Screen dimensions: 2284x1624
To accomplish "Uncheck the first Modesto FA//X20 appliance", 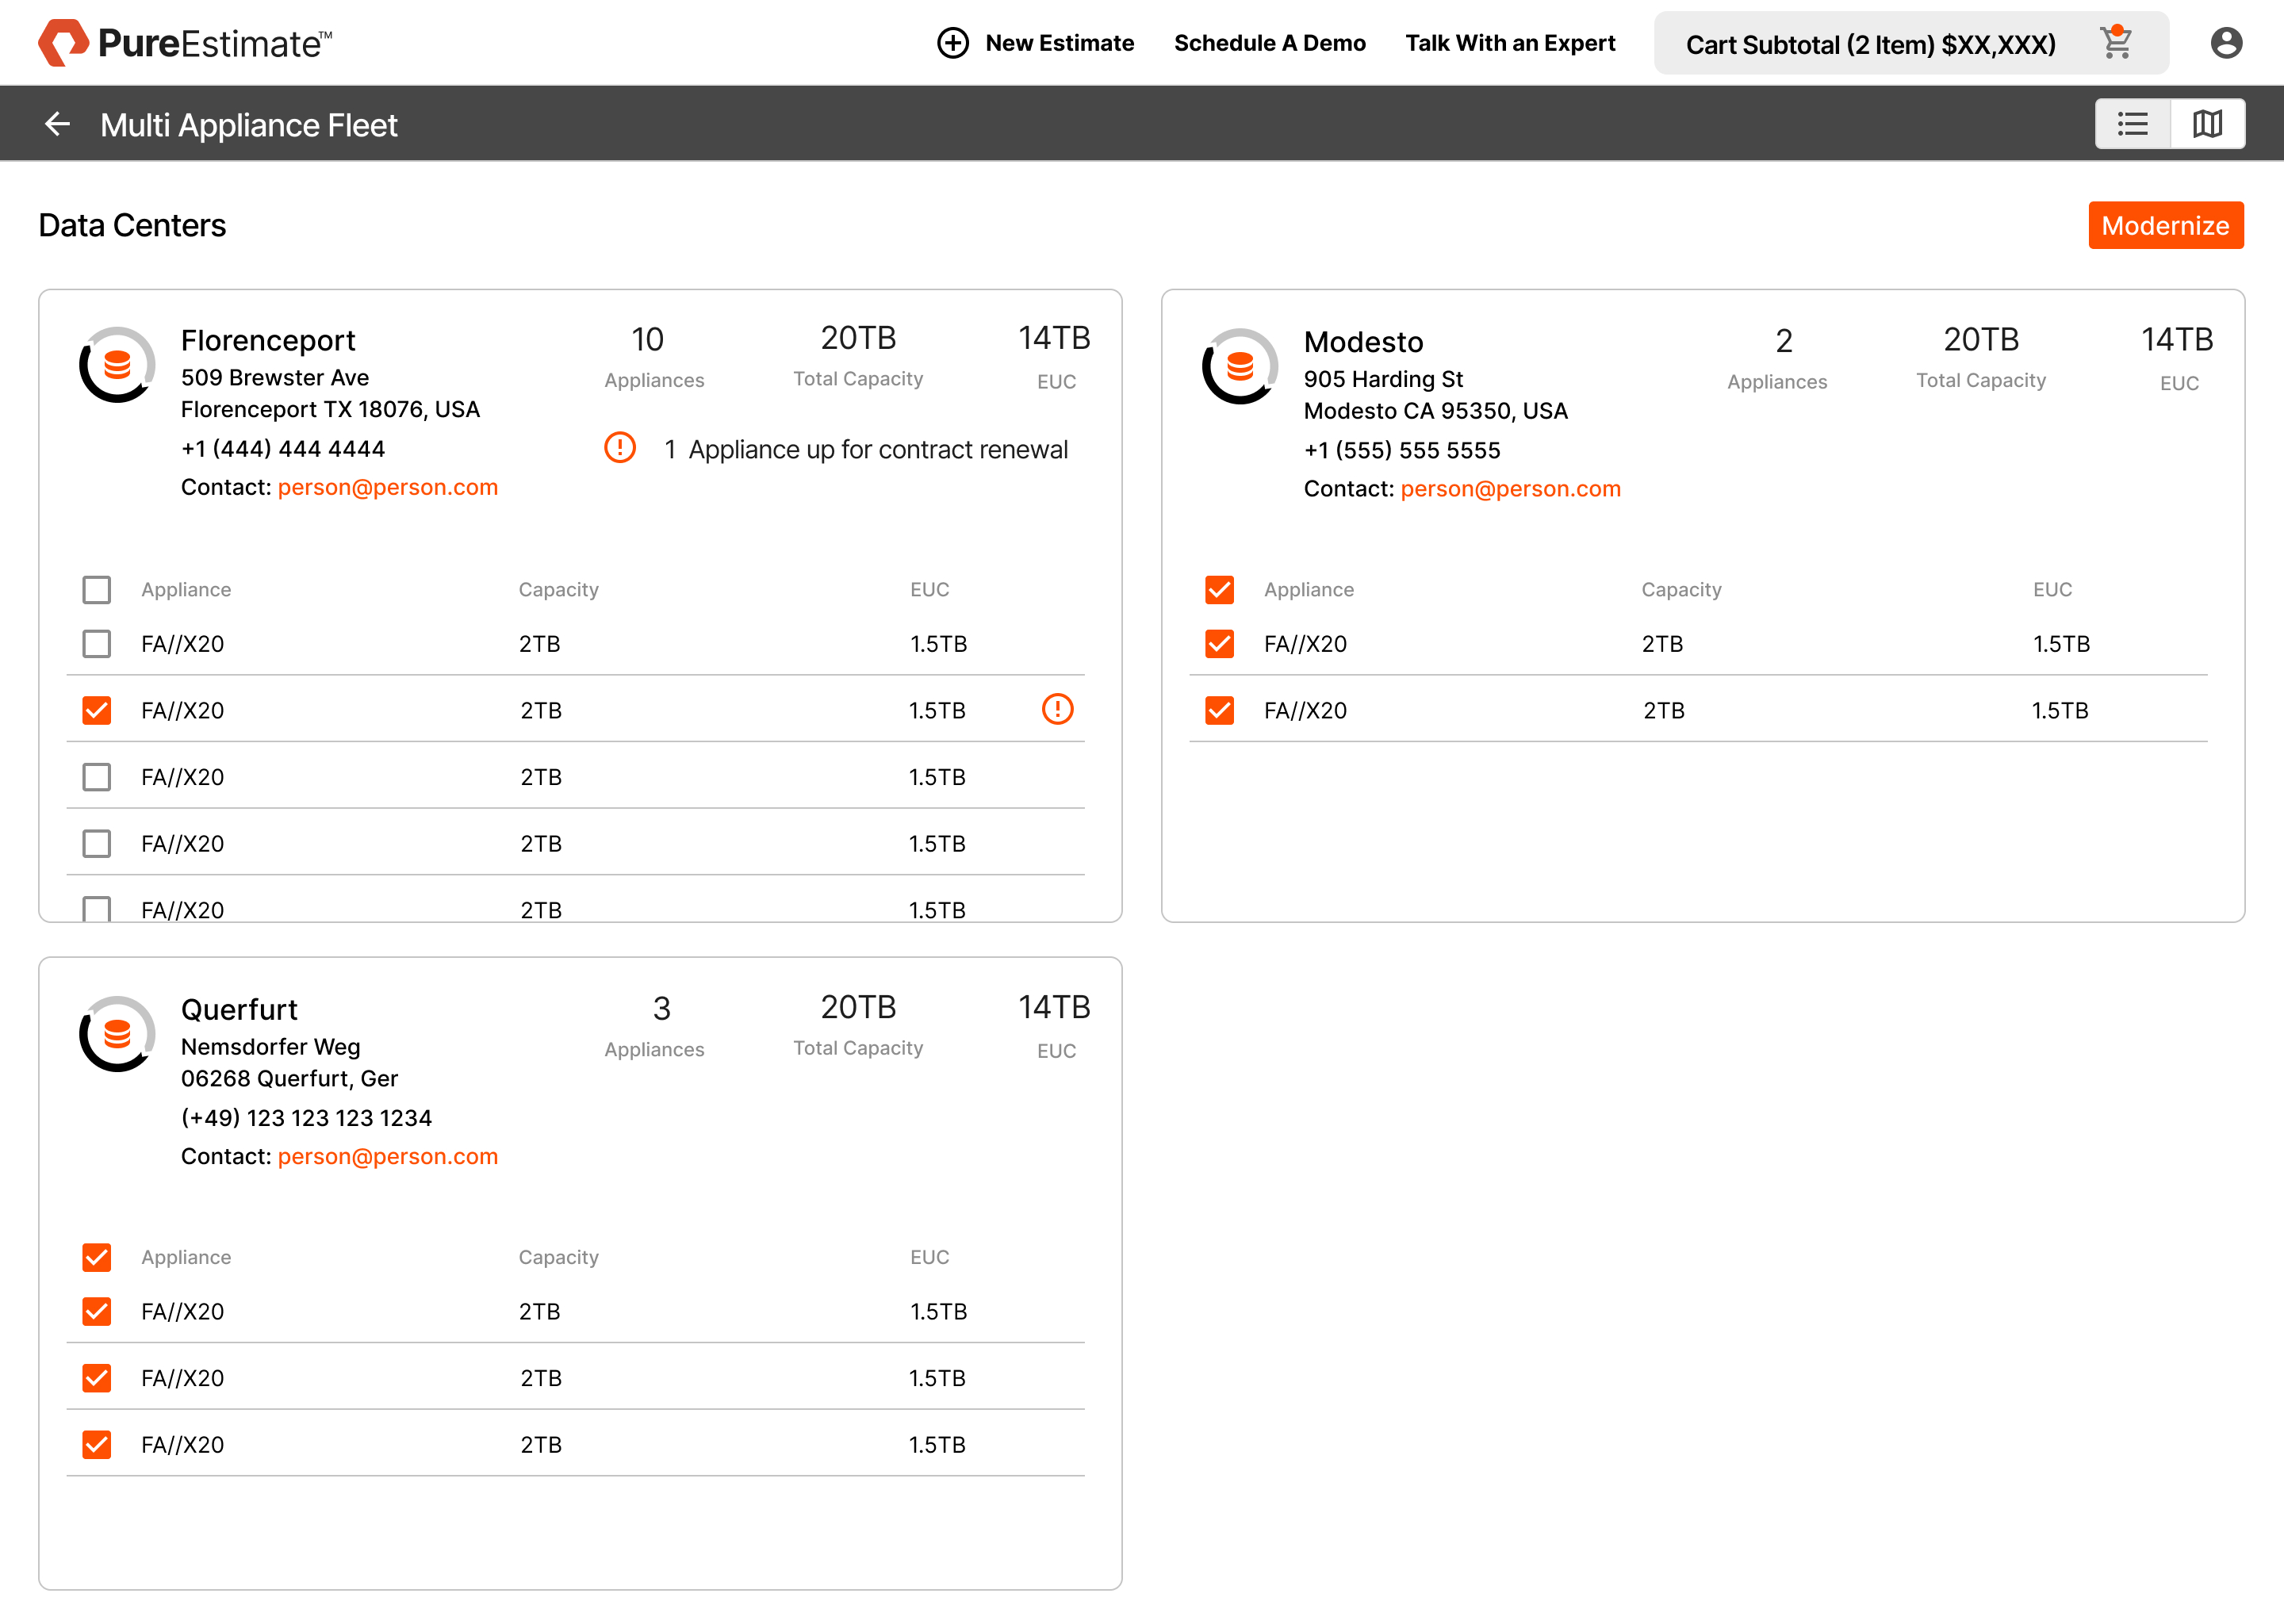I will tap(1219, 643).
